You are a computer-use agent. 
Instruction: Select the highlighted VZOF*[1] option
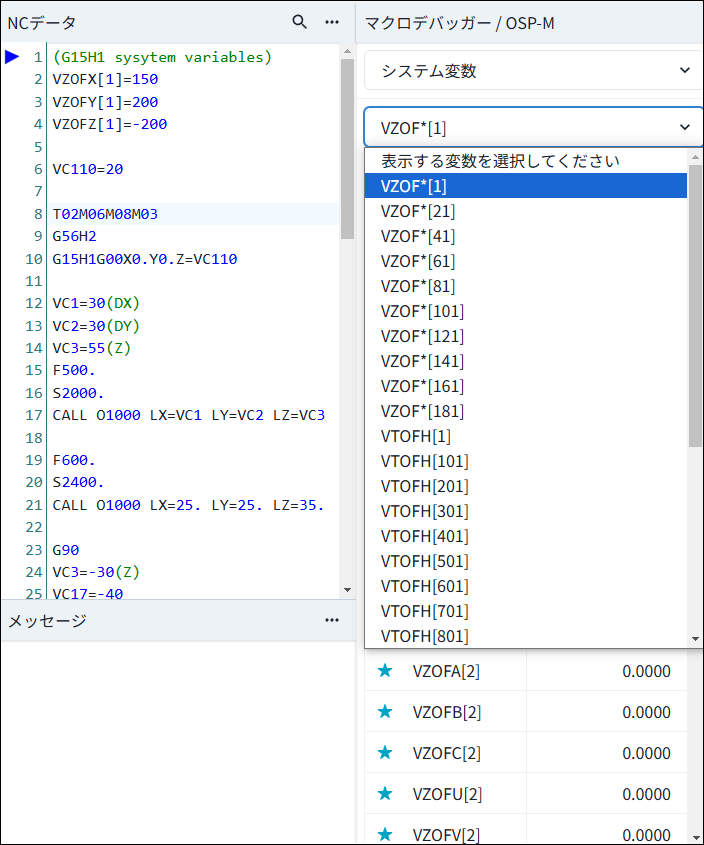(526, 186)
